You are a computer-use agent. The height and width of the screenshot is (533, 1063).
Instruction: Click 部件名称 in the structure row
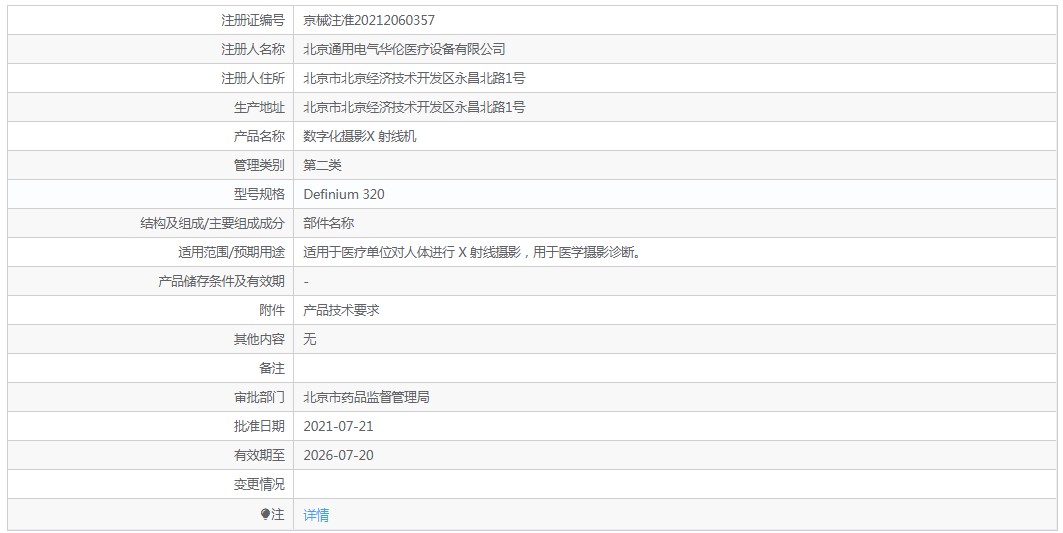click(328, 223)
